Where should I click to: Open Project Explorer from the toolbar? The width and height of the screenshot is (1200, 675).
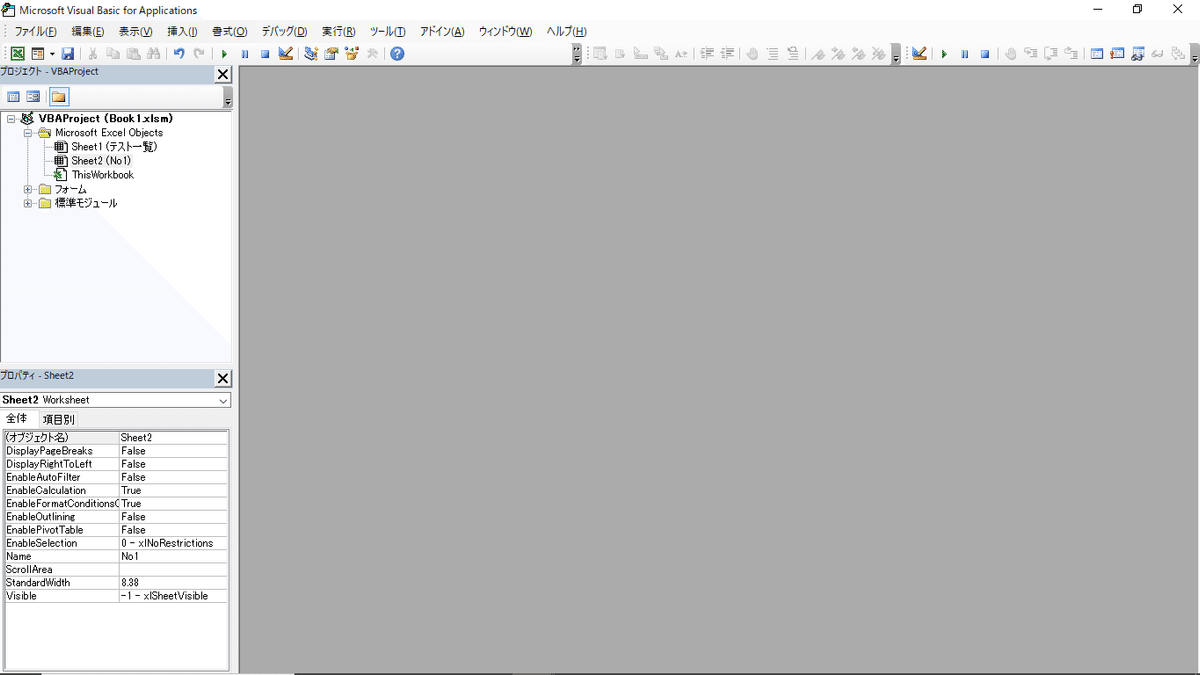click(x=311, y=54)
